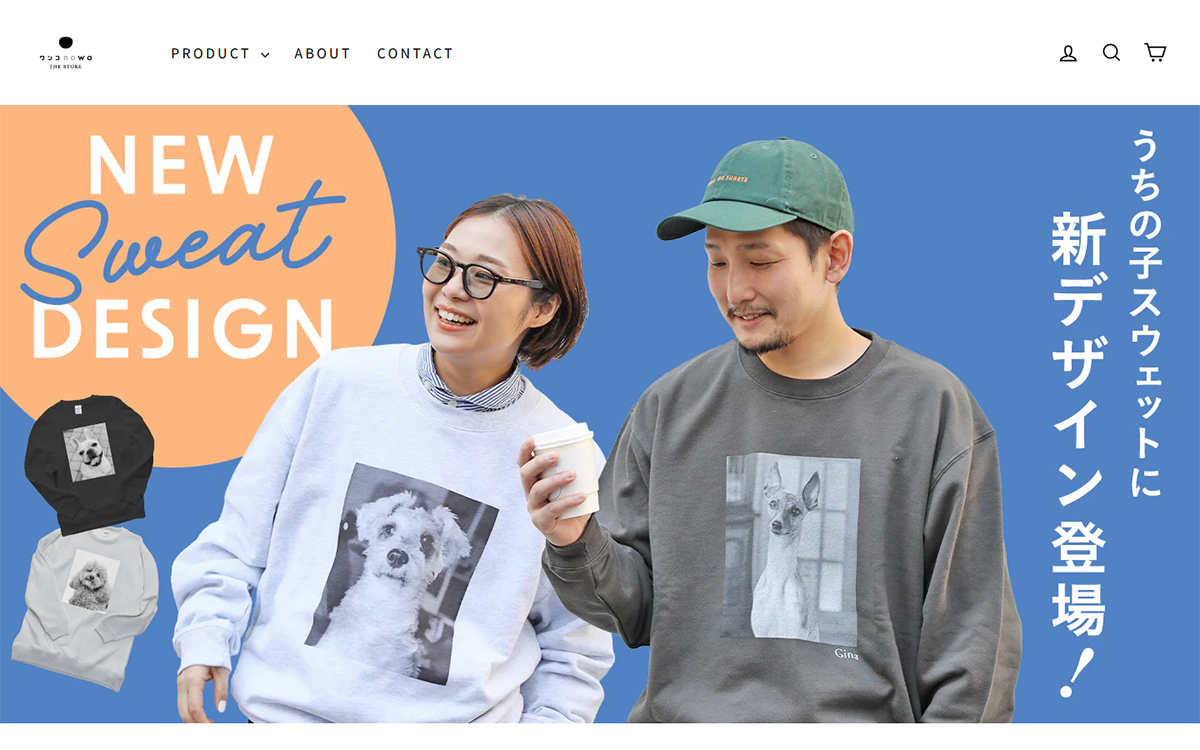
Task: Open the shopping cart icon
Action: pos(1155,53)
